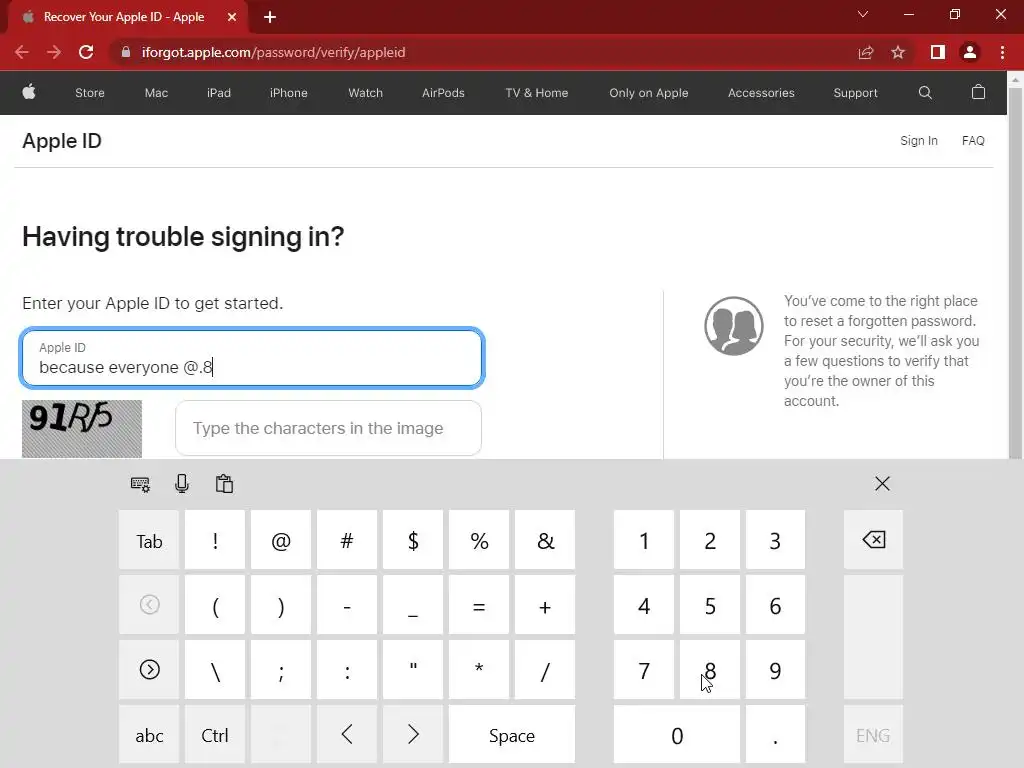Tap the number 5 key
Viewport: 1024px width, 768px height.
click(710, 605)
